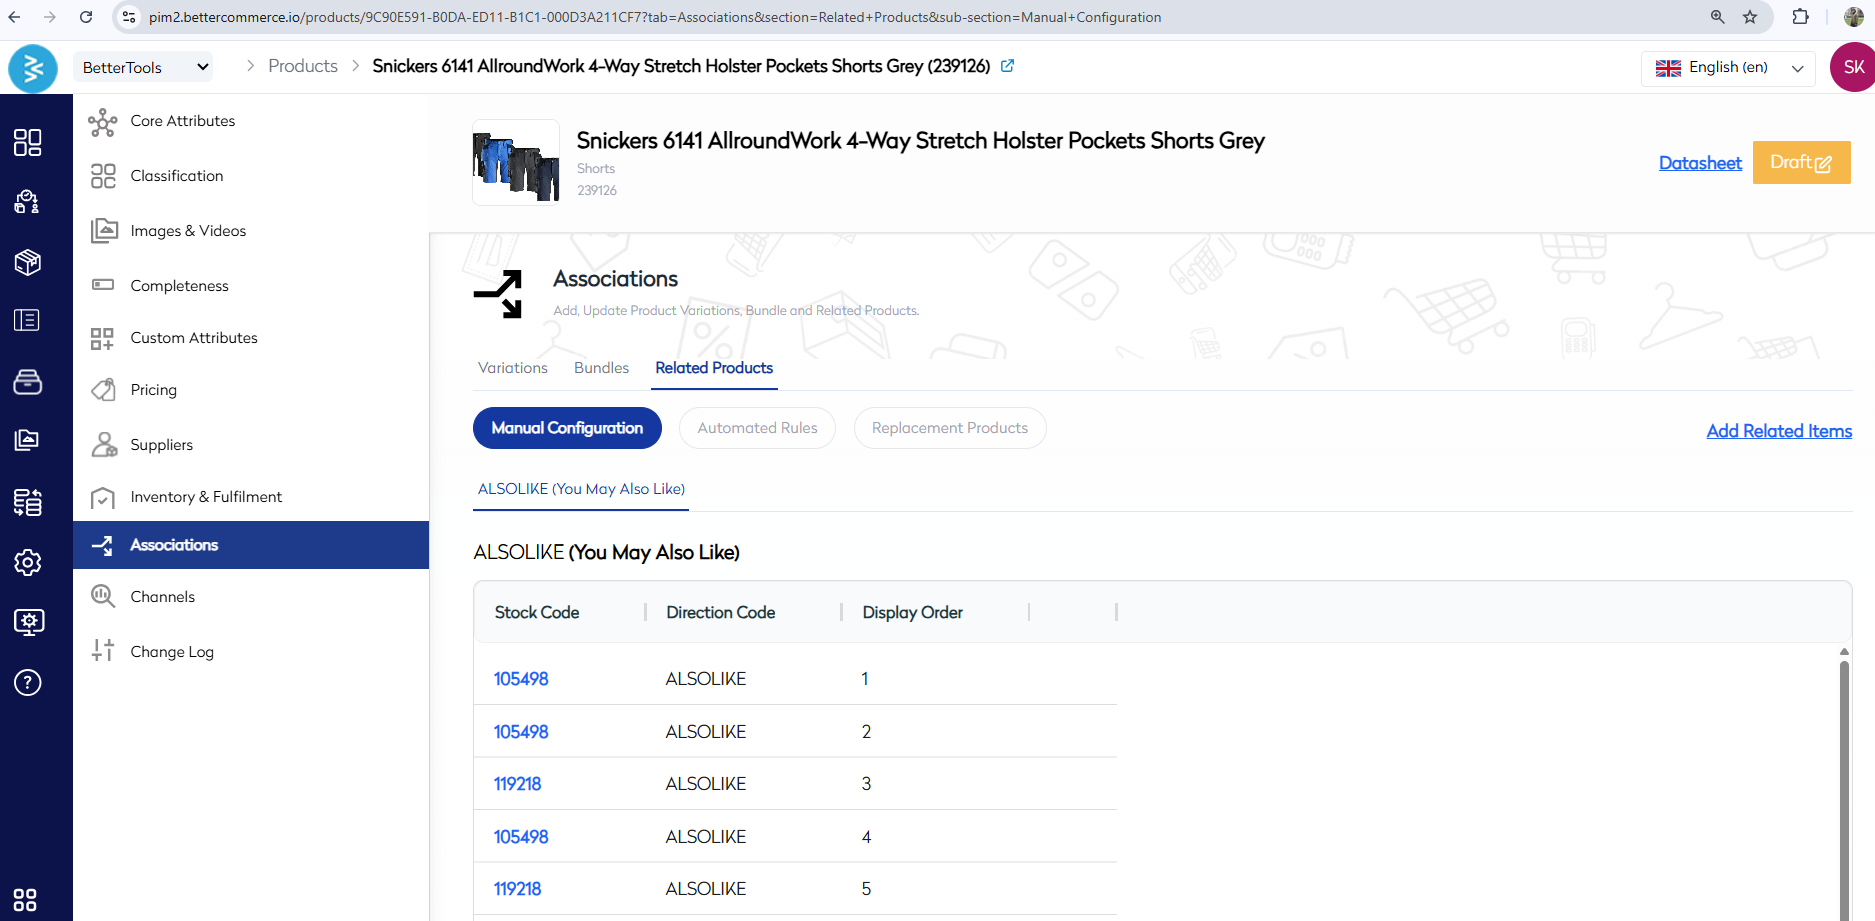Open the settings gear in left rail
The height and width of the screenshot is (921, 1875).
(28, 562)
